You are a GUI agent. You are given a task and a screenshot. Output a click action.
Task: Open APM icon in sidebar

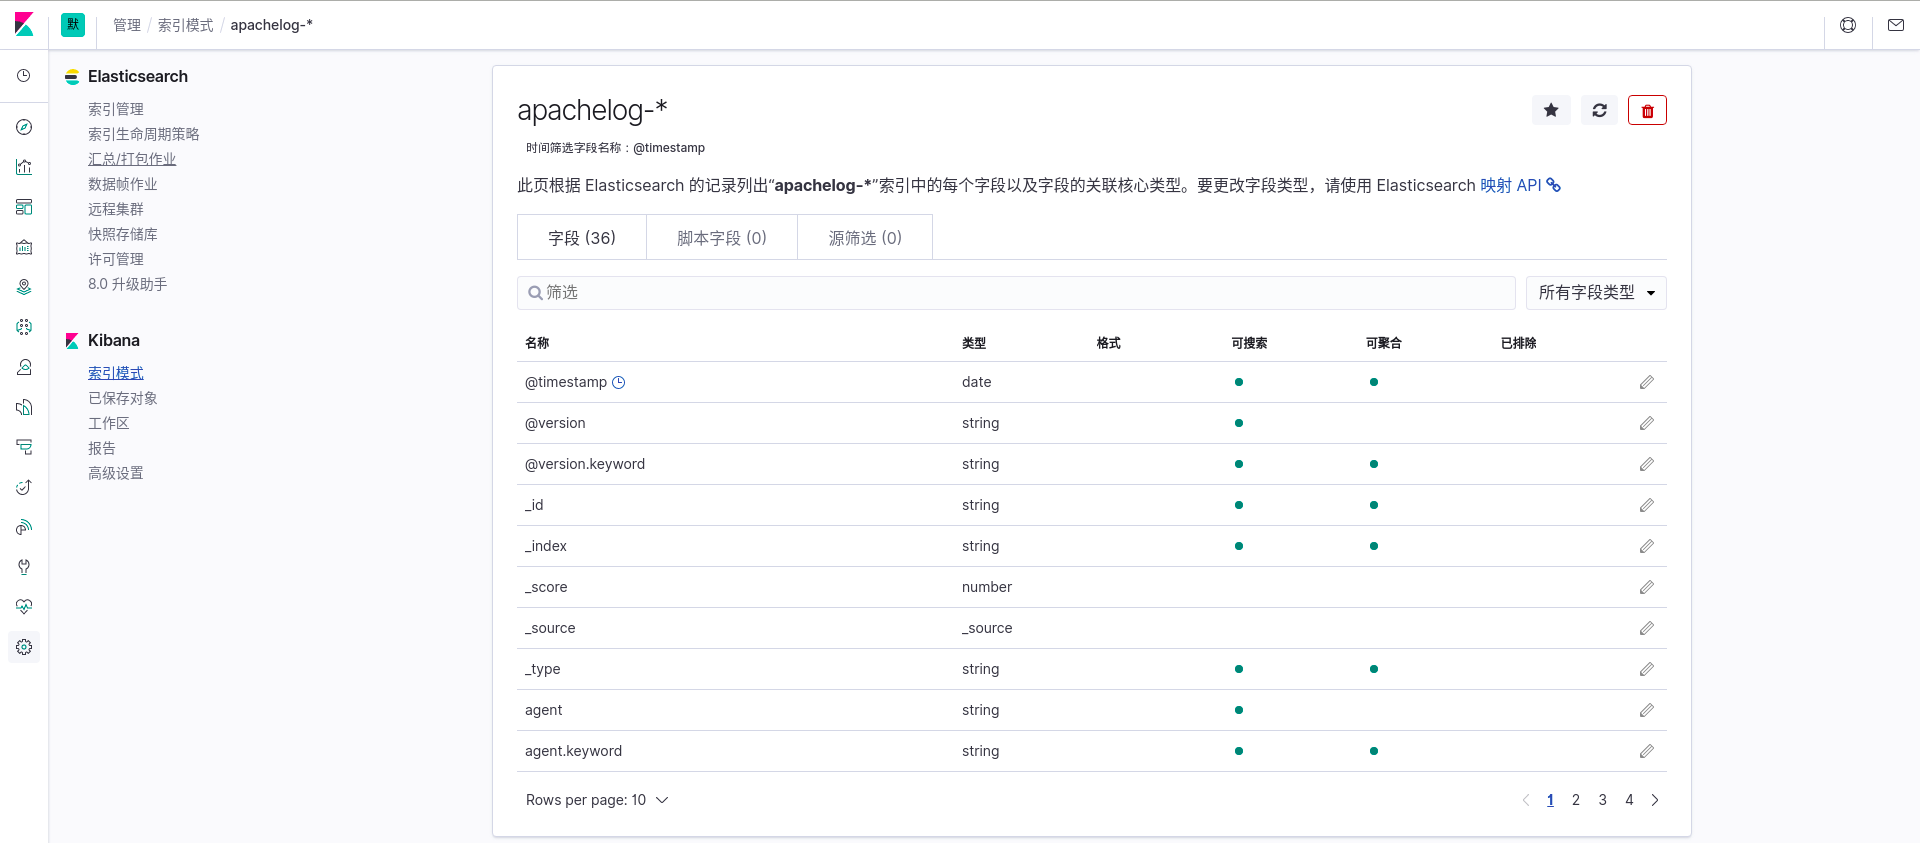click(x=24, y=447)
